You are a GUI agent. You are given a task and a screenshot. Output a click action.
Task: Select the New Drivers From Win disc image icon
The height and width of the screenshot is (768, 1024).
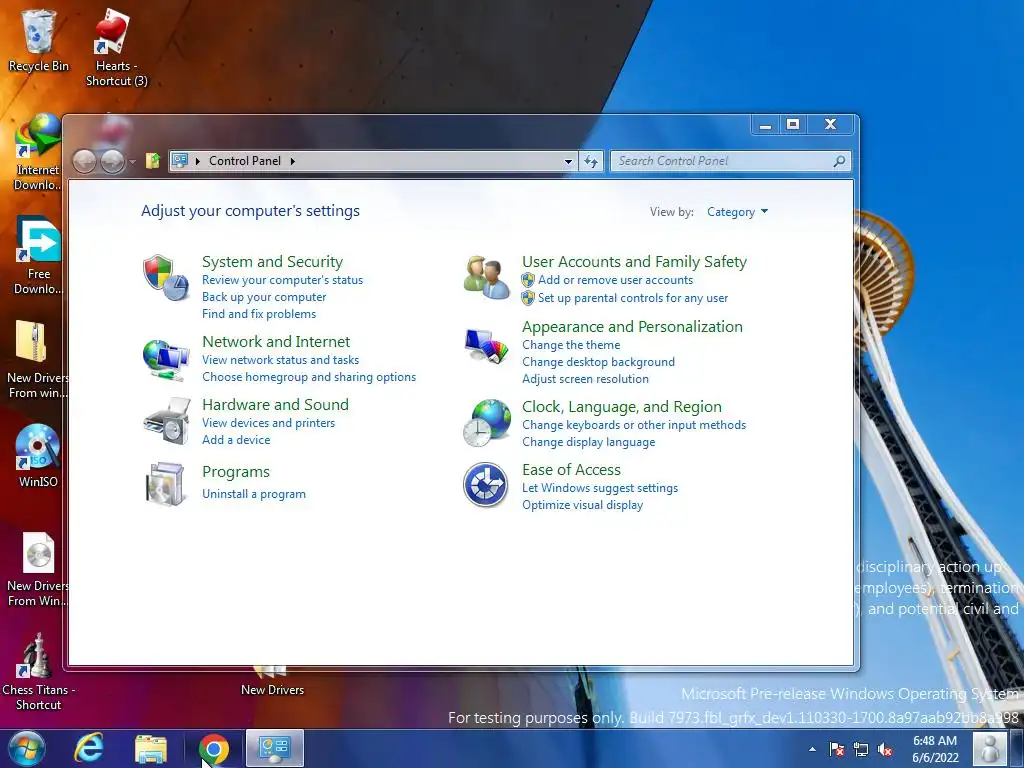tap(37, 568)
